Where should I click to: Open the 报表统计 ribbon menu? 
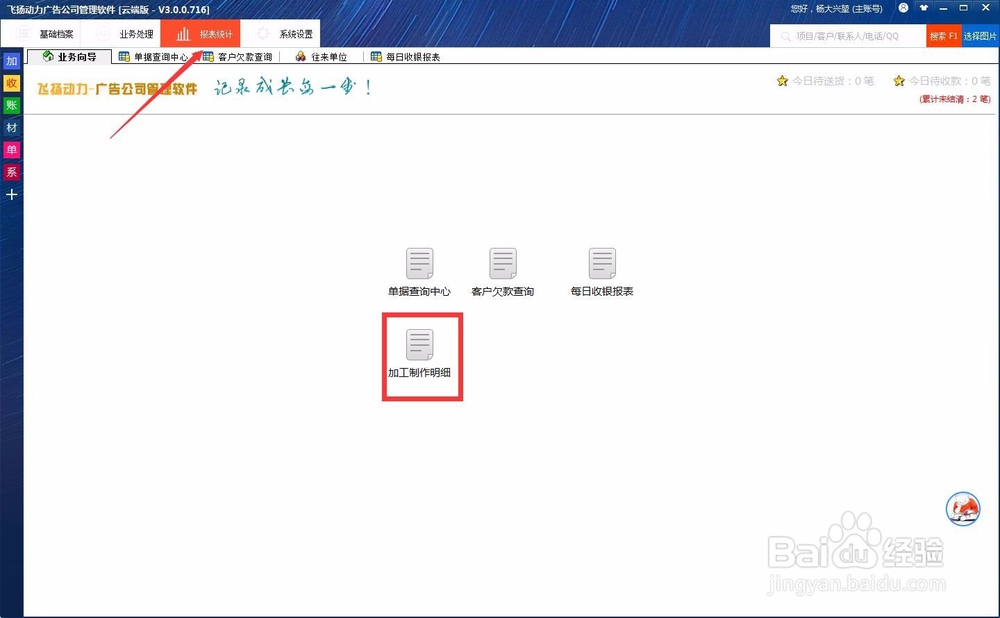point(210,33)
